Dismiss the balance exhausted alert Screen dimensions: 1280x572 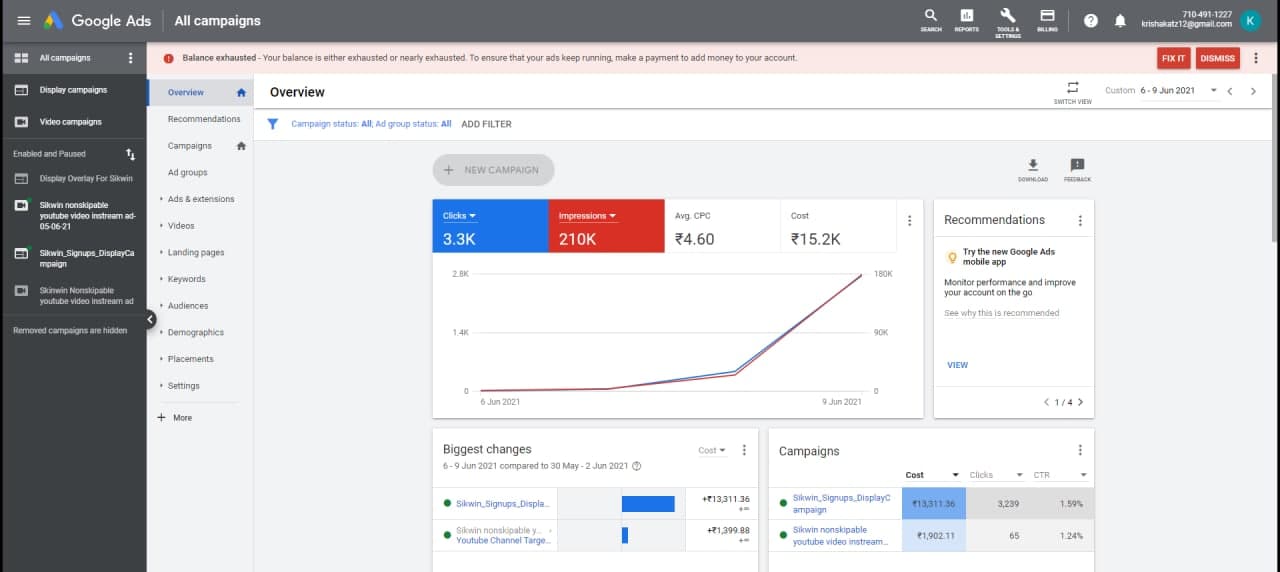pyautogui.click(x=1217, y=58)
